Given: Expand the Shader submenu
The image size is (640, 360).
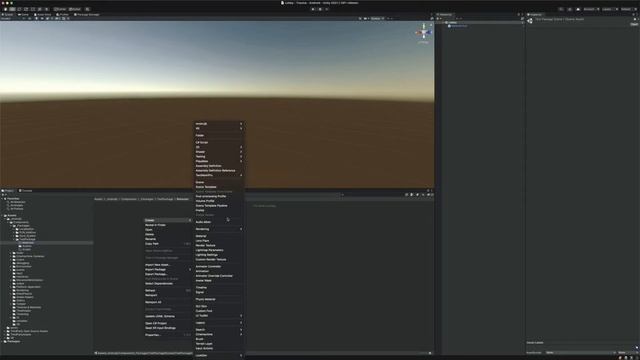Looking at the screenshot, I should coord(219,152).
